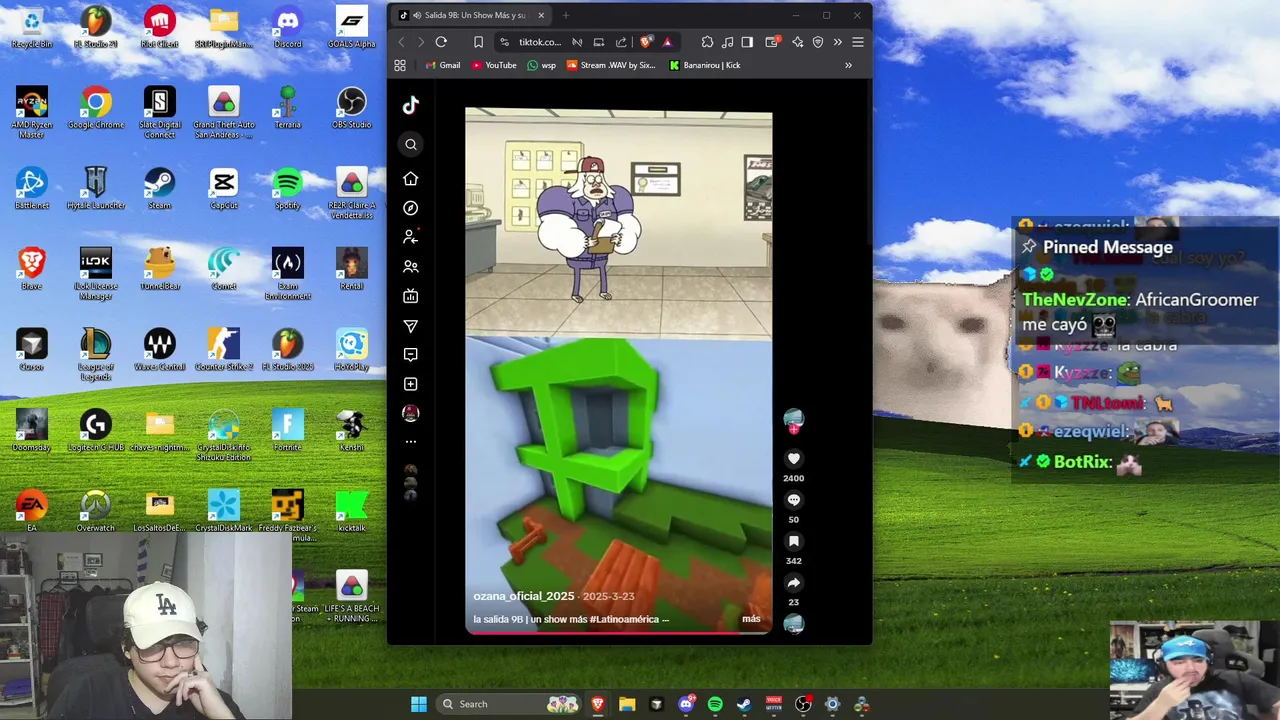
Task: Open Brave Rewards triangle icon
Action: 667,42
